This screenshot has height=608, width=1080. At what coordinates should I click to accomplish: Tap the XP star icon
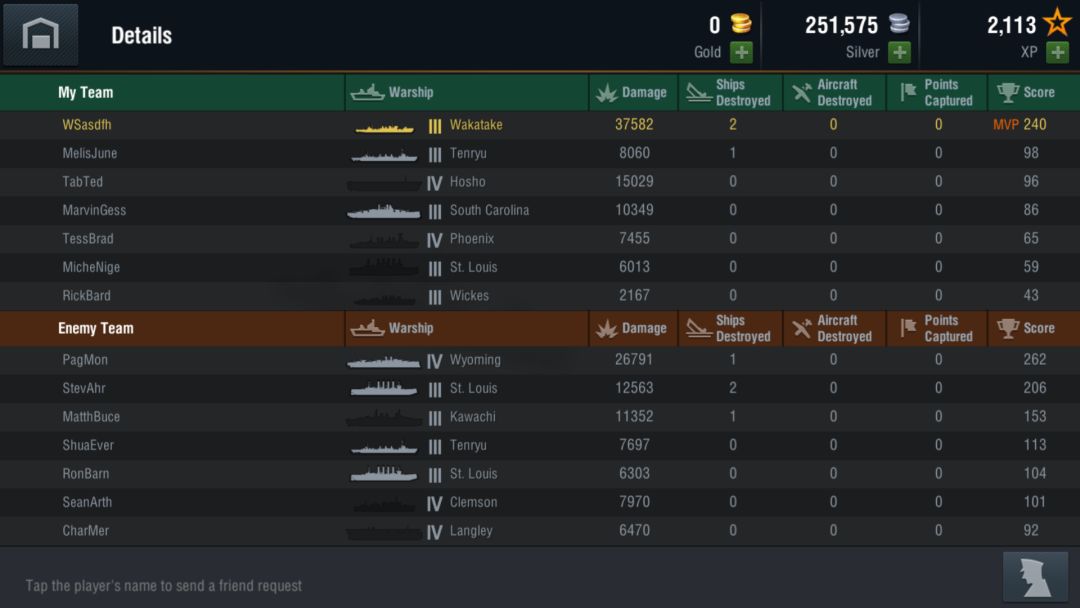click(x=1056, y=23)
